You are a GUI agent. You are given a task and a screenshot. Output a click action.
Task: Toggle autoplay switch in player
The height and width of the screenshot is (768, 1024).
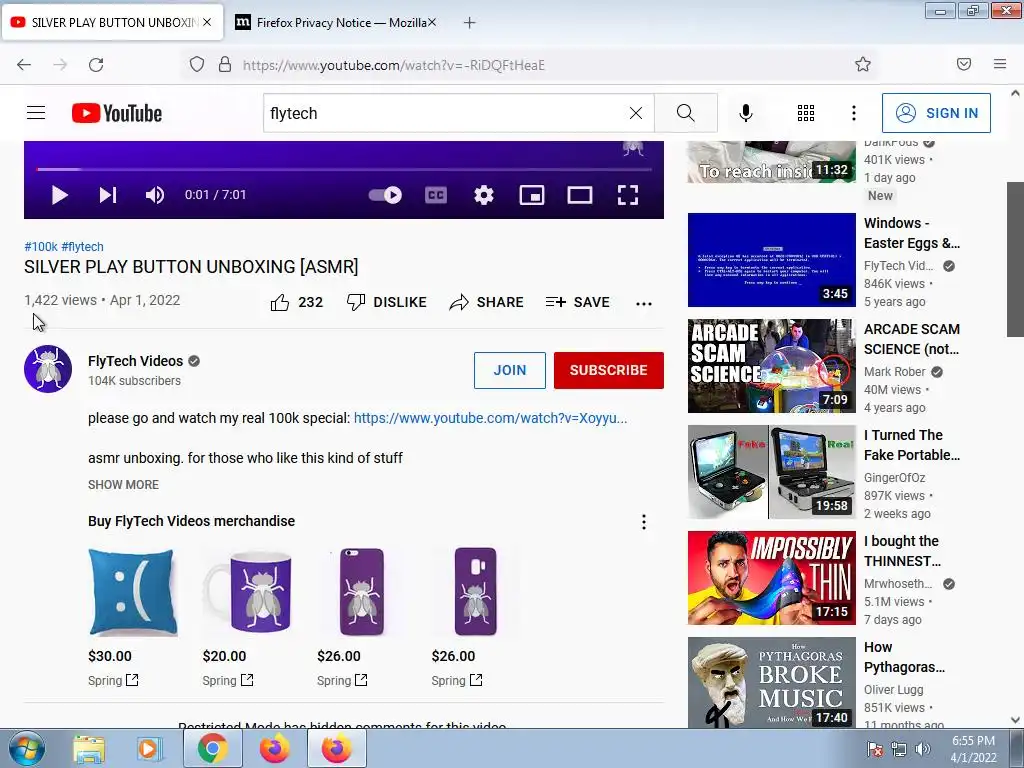click(385, 195)
